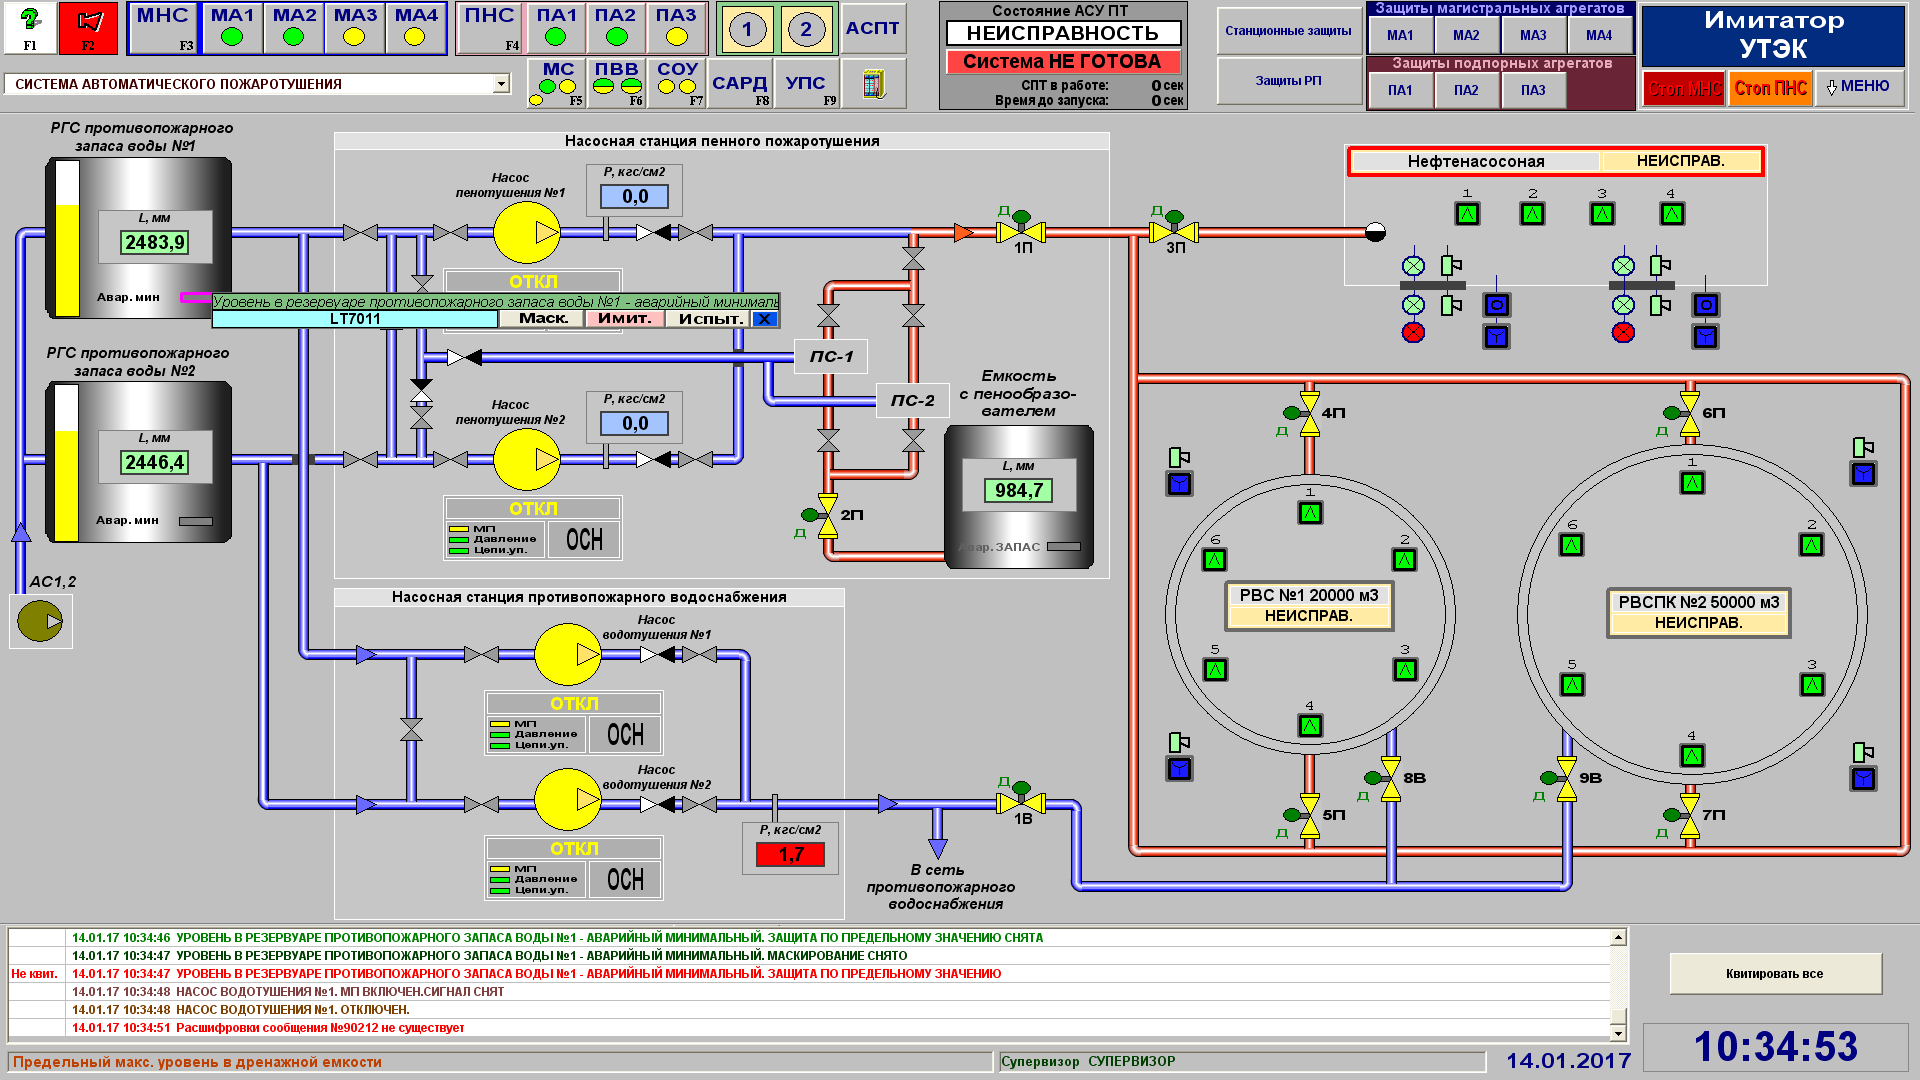Open the ПВВ screen
Viewport: 1920px width, 1080px height.
click(616, 84)
